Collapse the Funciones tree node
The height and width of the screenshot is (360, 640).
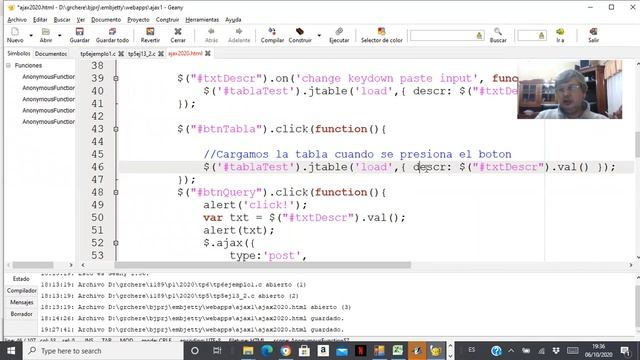(8, 65)
